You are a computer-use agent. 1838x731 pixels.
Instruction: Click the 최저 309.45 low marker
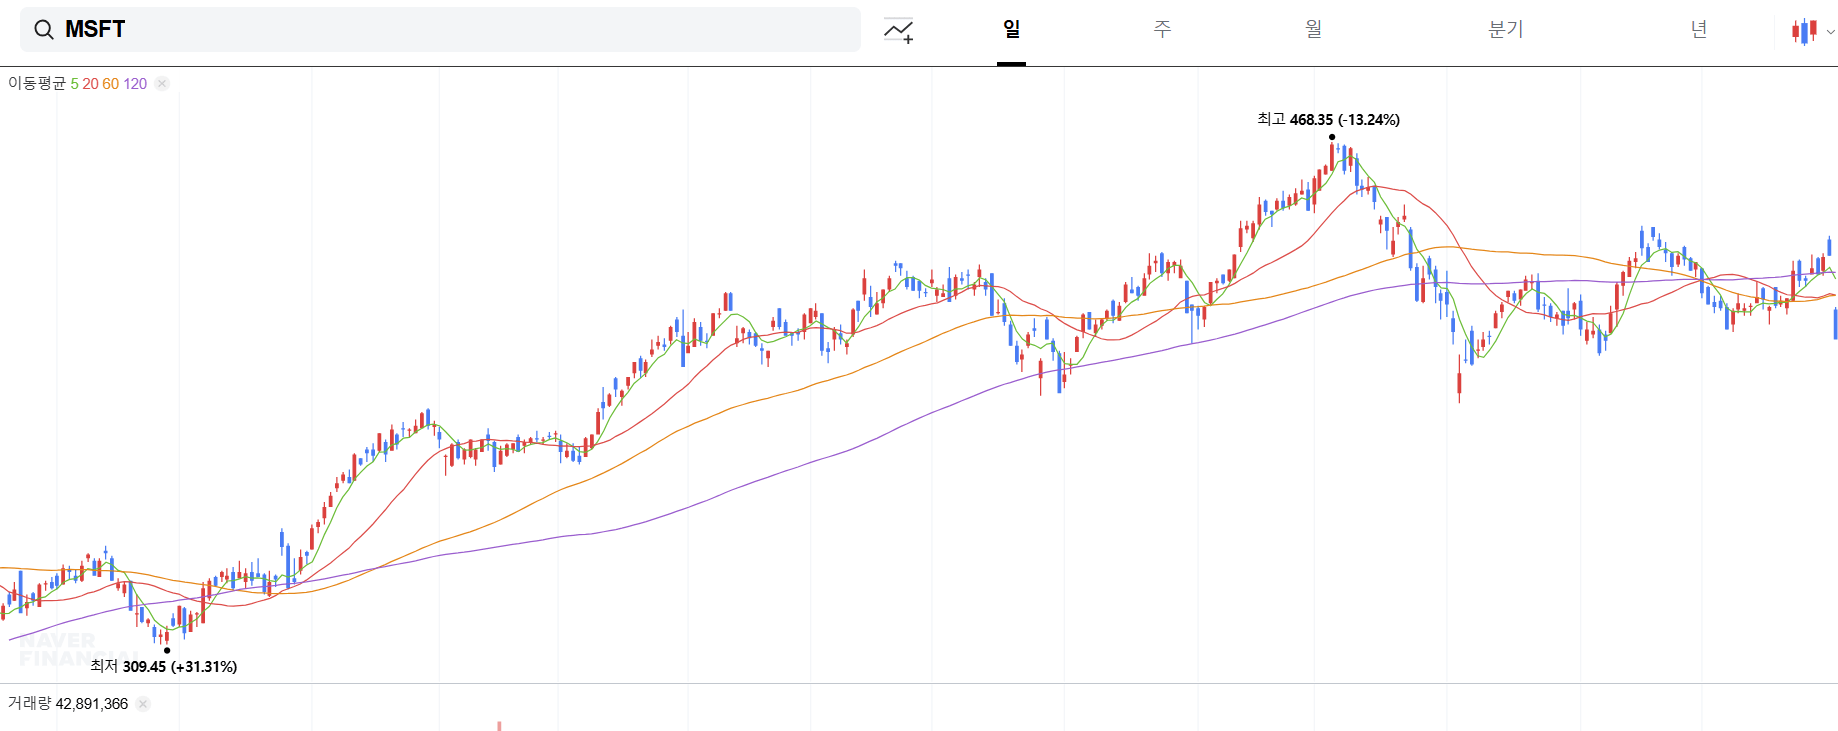pyautogui.click(x=163, y=666)
